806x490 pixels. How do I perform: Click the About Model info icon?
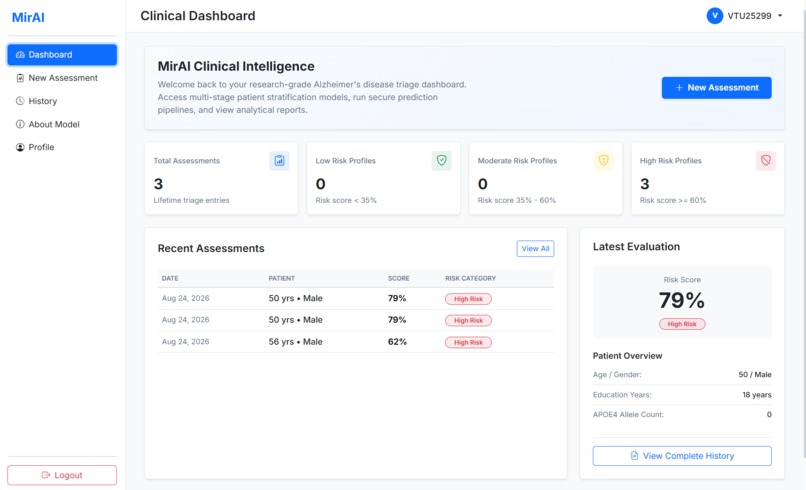point(20,124)
